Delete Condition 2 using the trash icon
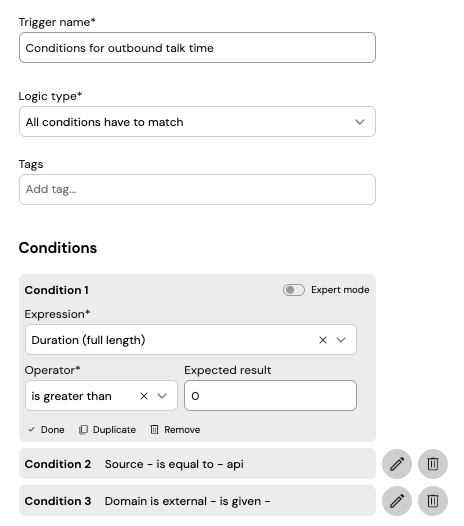464x526 pixels. tap(433, 464)
